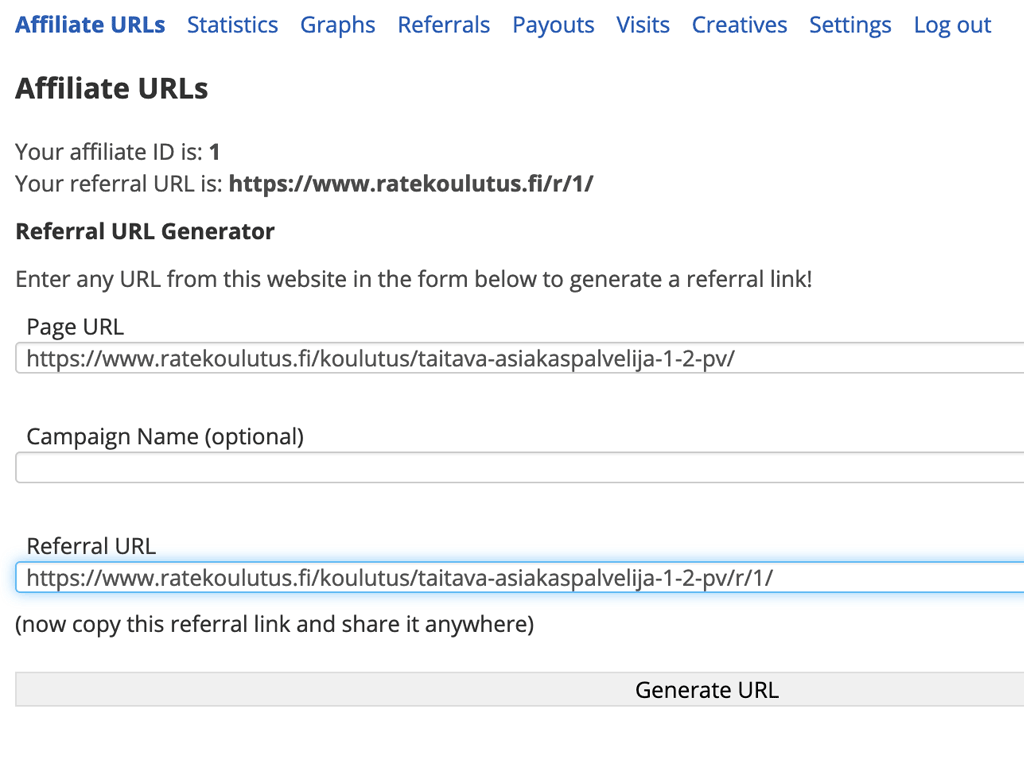The height and width of the screenshot is (768, 1024).
Task: Click the 'now copy this referral link' note
Action: (275, 624)
